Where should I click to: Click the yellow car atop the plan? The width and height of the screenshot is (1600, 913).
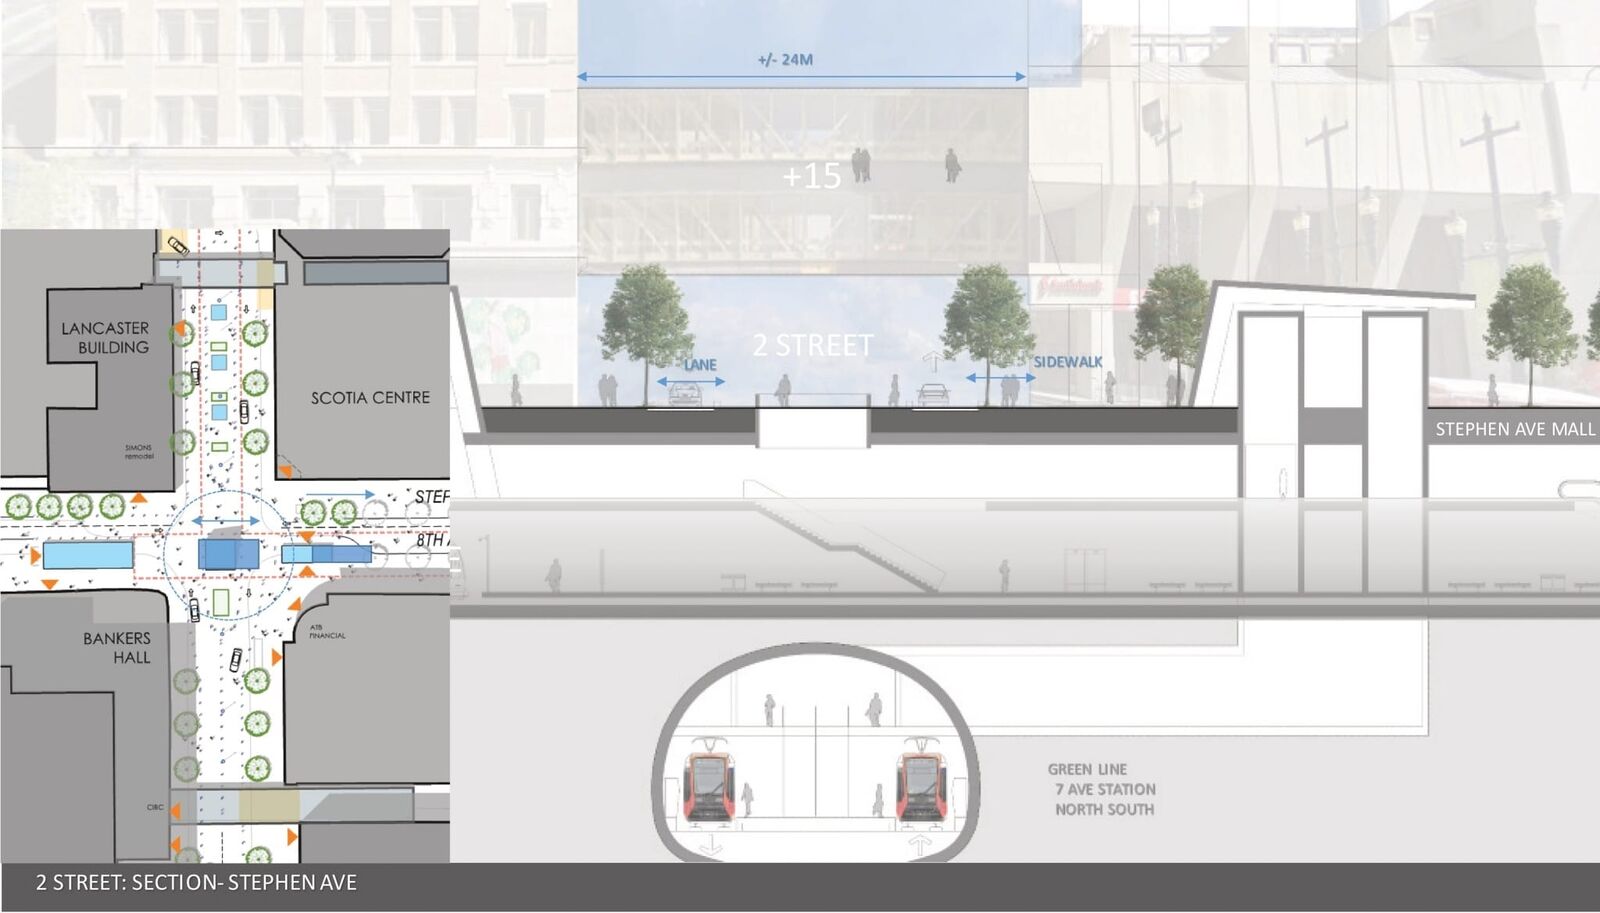click(x=177, y=245)
